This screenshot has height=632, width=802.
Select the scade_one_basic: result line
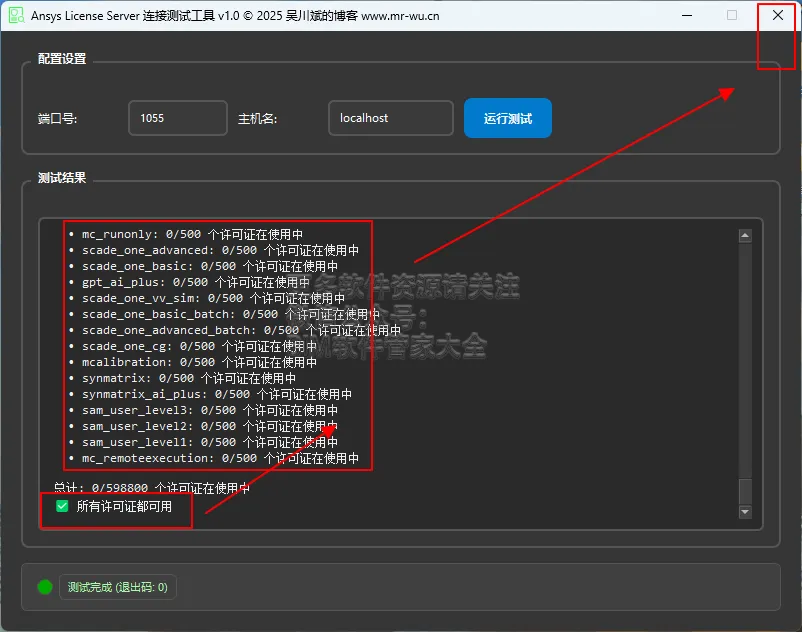(204, 266)
